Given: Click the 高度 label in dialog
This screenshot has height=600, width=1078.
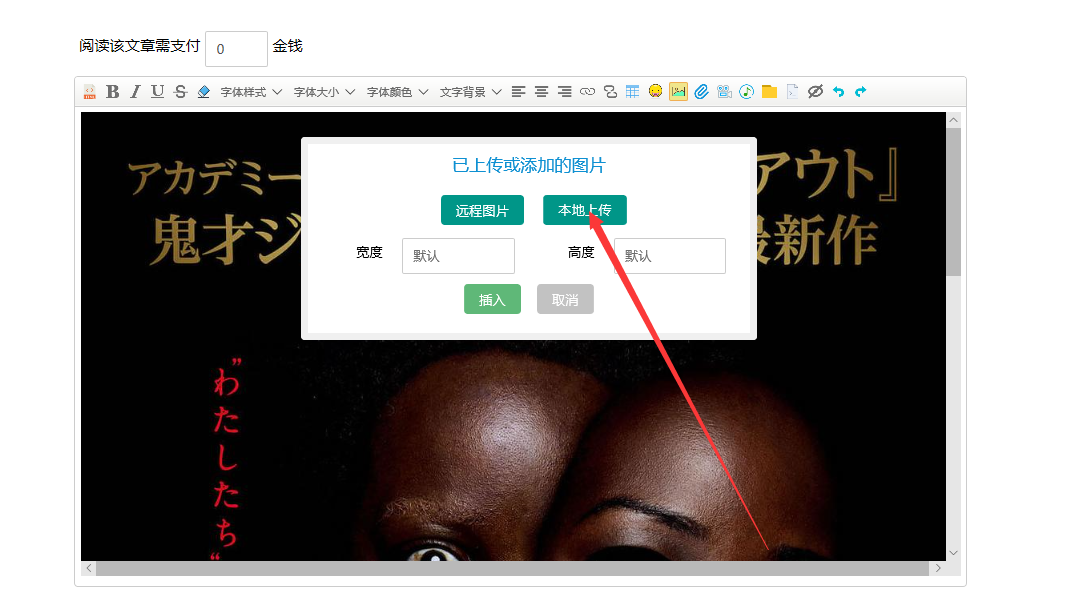Looking at the screenshot, I should click(581, 252).
